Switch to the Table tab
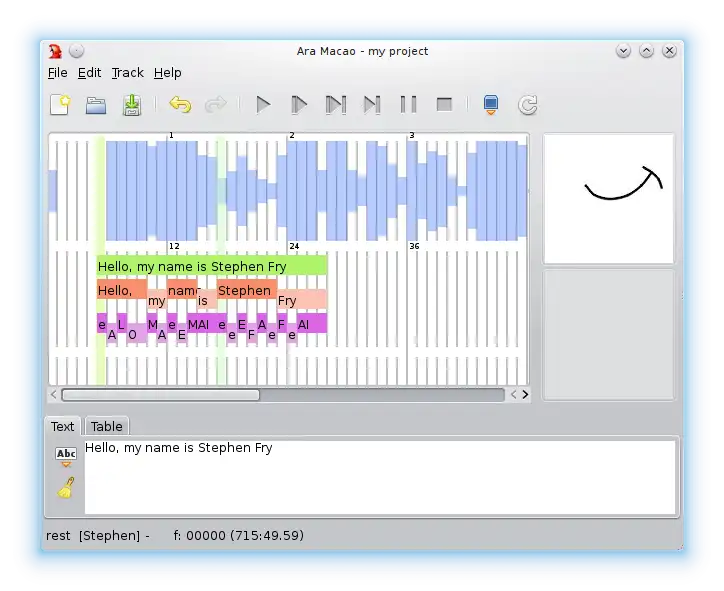The width and height of the screenshot is (724, 591). tap(107, 426)
